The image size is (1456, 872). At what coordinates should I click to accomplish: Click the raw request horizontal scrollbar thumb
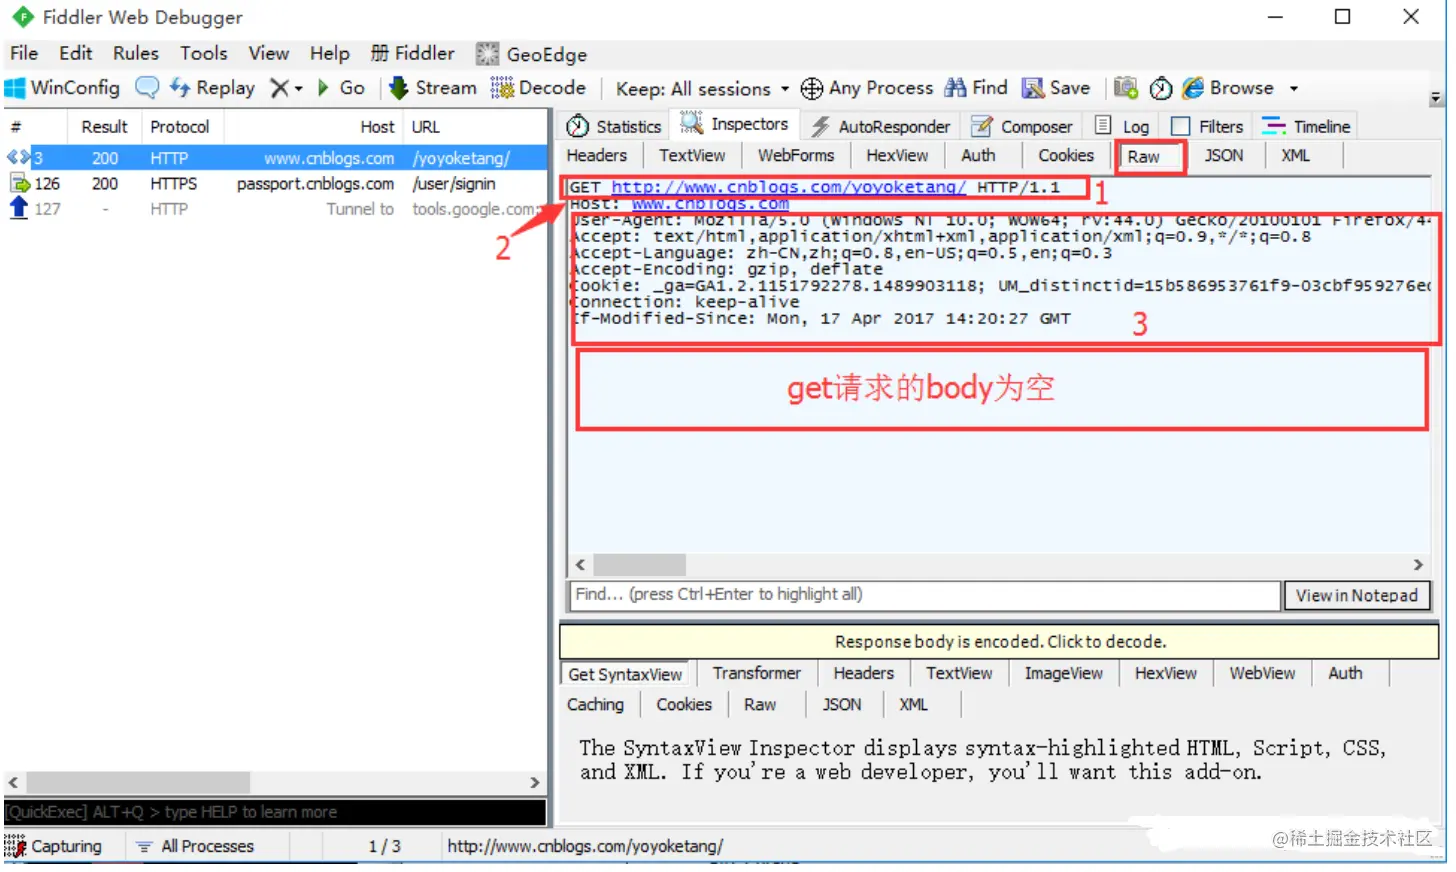pyautogui.click(x=639, y=565)
